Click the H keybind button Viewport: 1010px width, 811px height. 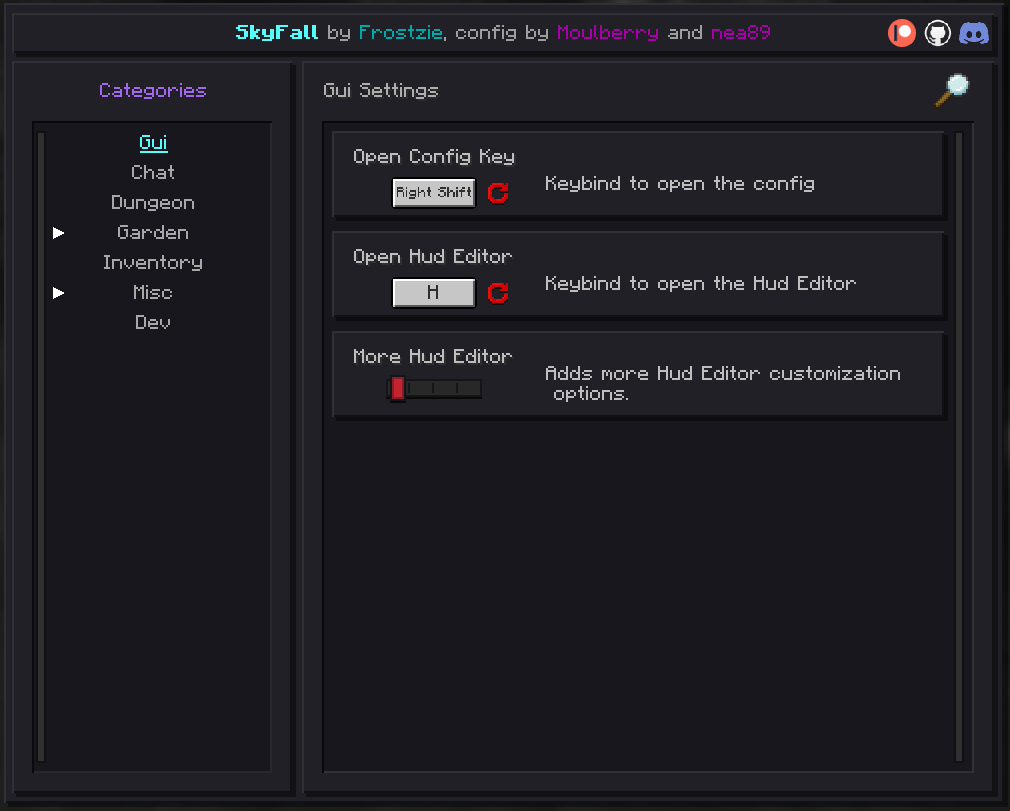coord(434,293)
